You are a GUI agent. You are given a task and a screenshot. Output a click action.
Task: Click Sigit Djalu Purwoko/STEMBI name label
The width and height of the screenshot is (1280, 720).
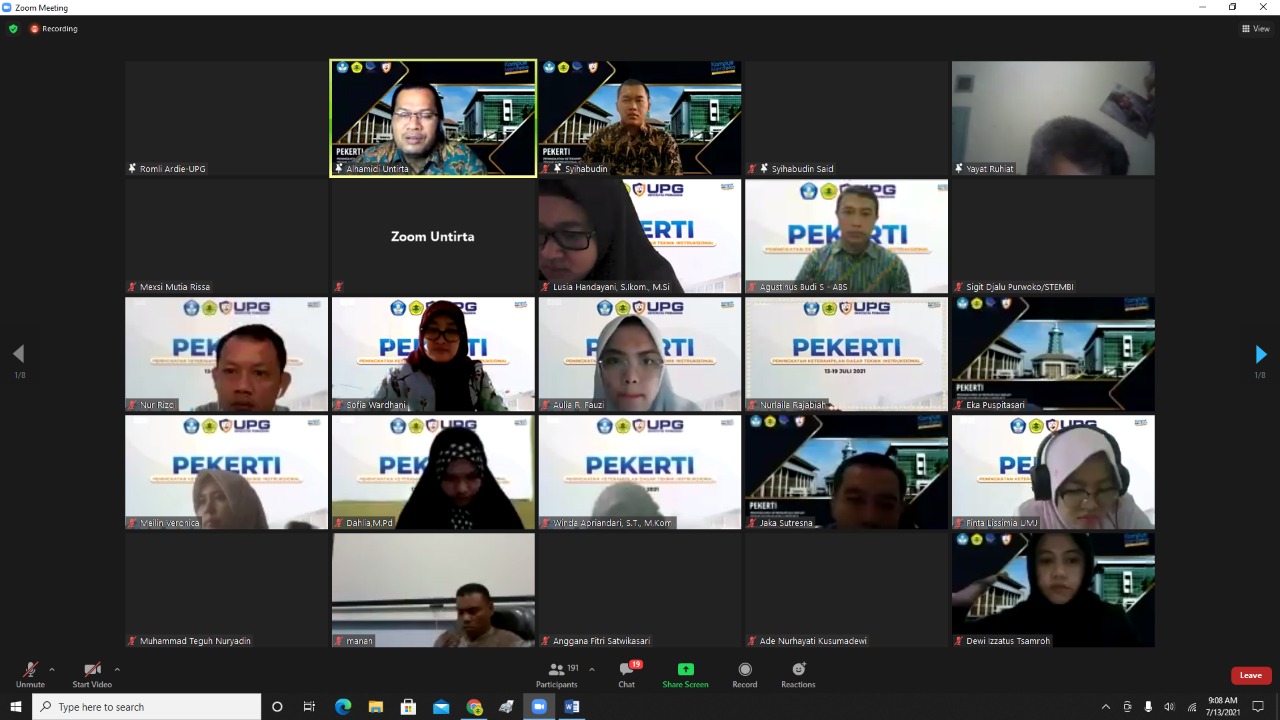(x=1020, y=287)
